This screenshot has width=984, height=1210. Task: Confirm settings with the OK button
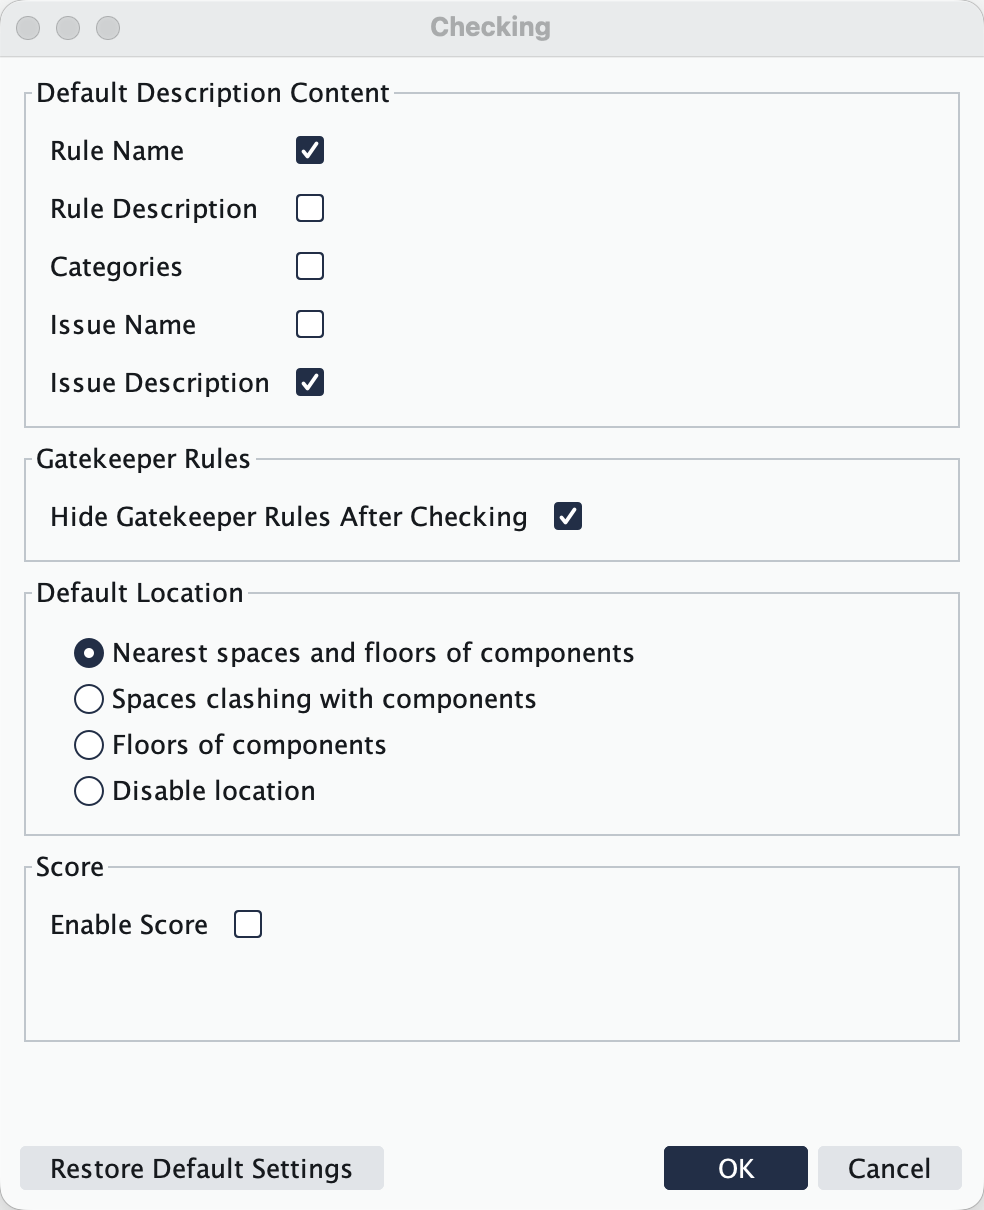coord(735,1167)
